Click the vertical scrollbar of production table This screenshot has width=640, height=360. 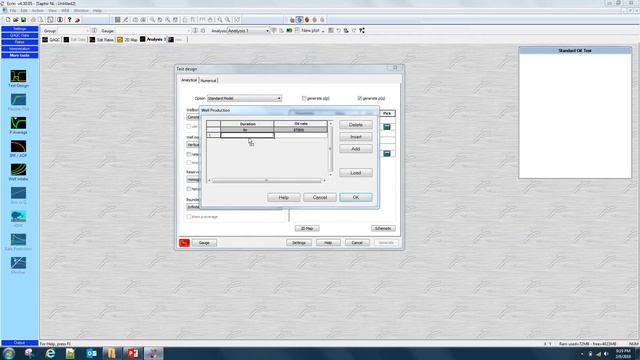point(331,149)
